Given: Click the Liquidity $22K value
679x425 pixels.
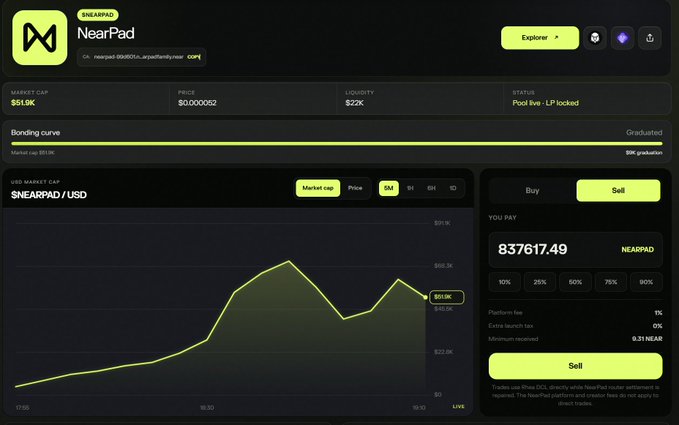Looking at the screenshot, I should [354, 103].
